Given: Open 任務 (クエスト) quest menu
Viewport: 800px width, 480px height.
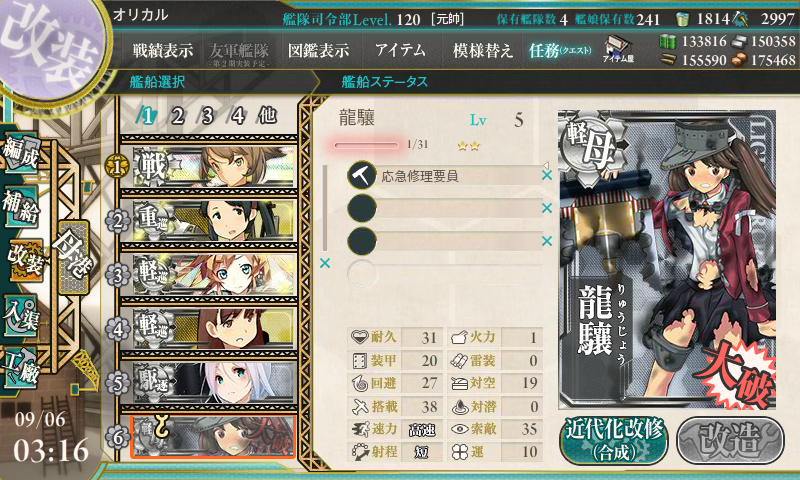Looking at the screenshot, I should (560, 50).
